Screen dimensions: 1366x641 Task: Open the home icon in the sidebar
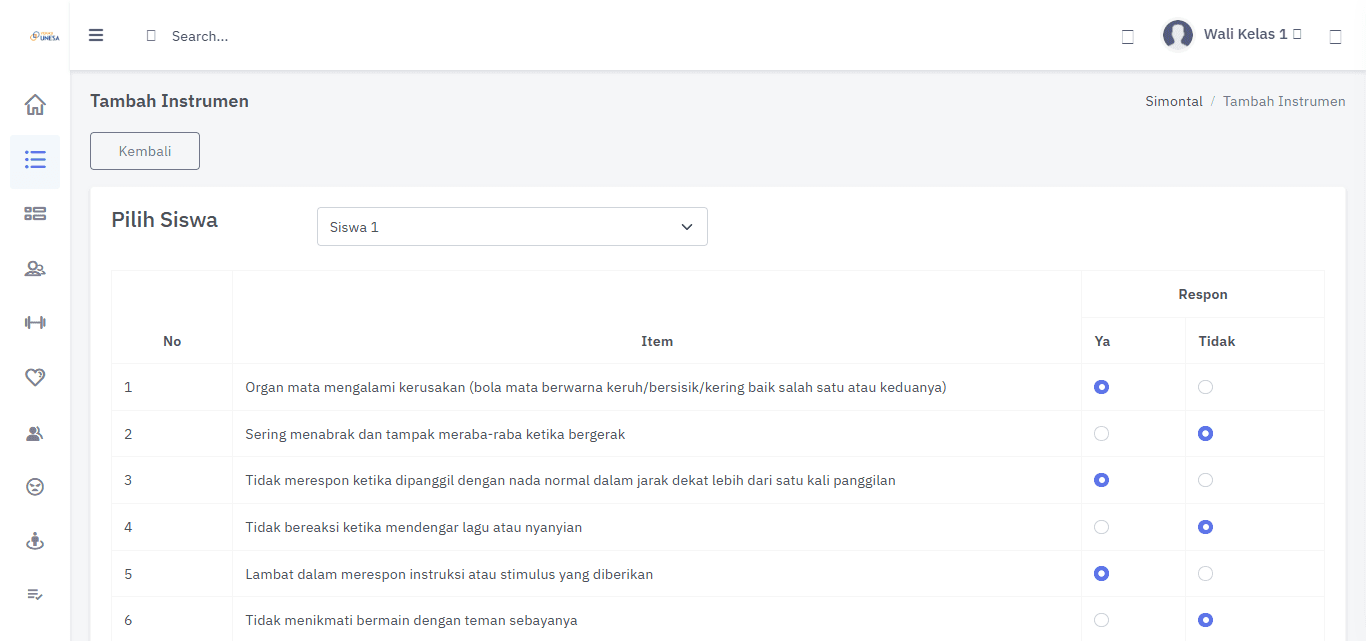pos(35,105)
